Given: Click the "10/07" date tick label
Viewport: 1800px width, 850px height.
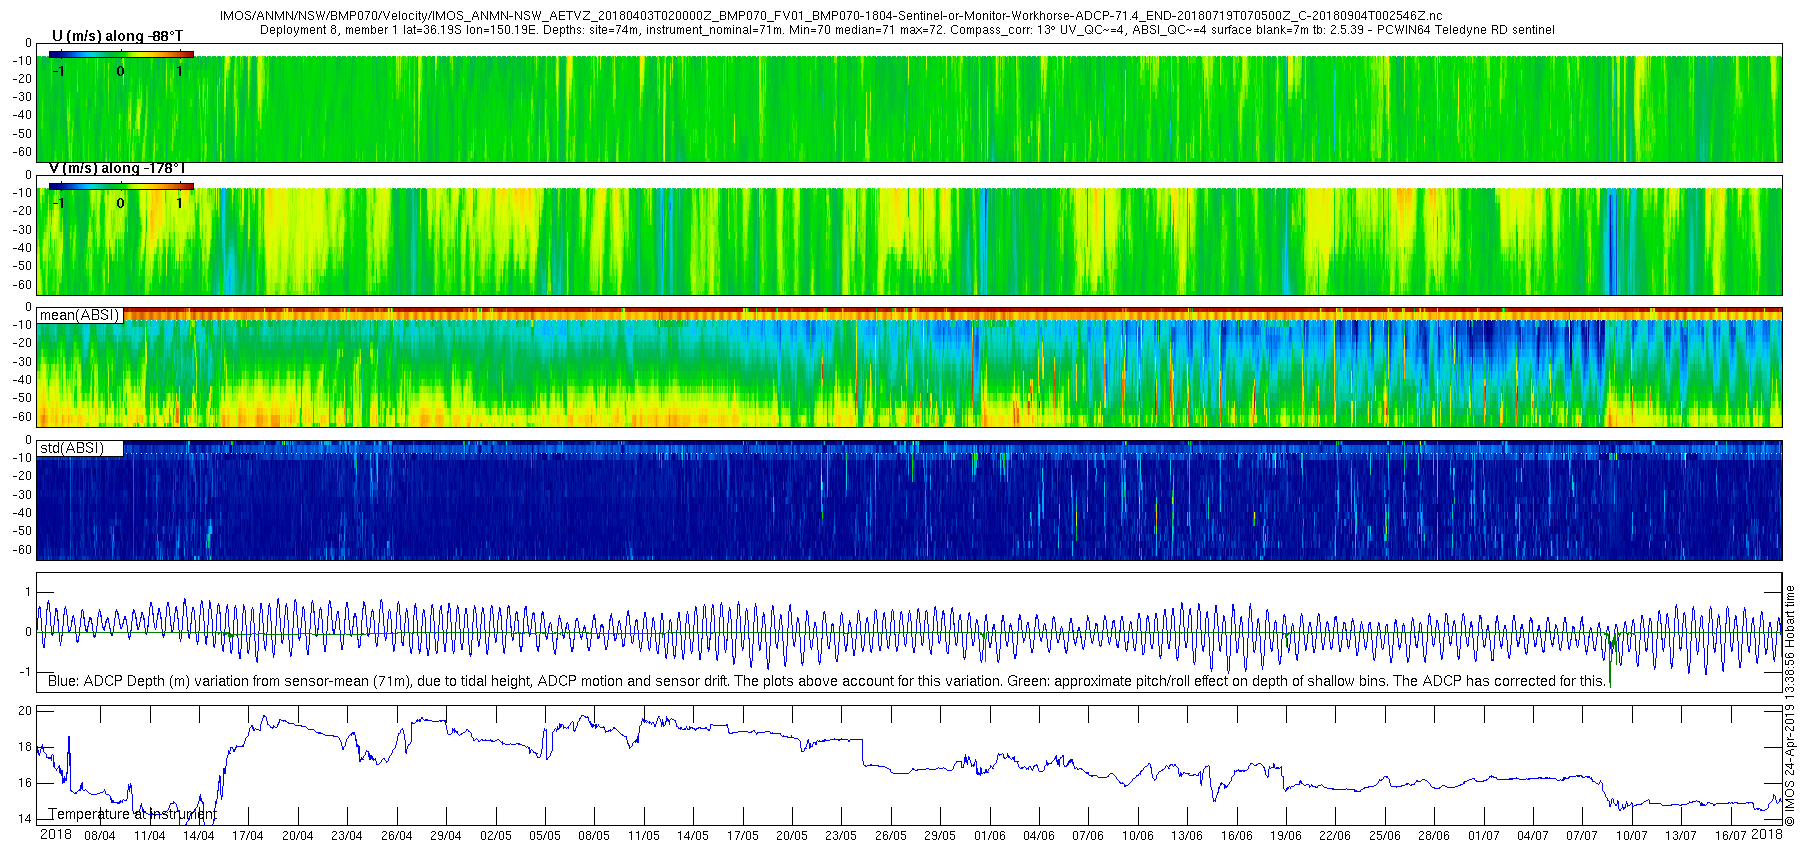Looking at the screenshot, I should tap(1632, 836).
